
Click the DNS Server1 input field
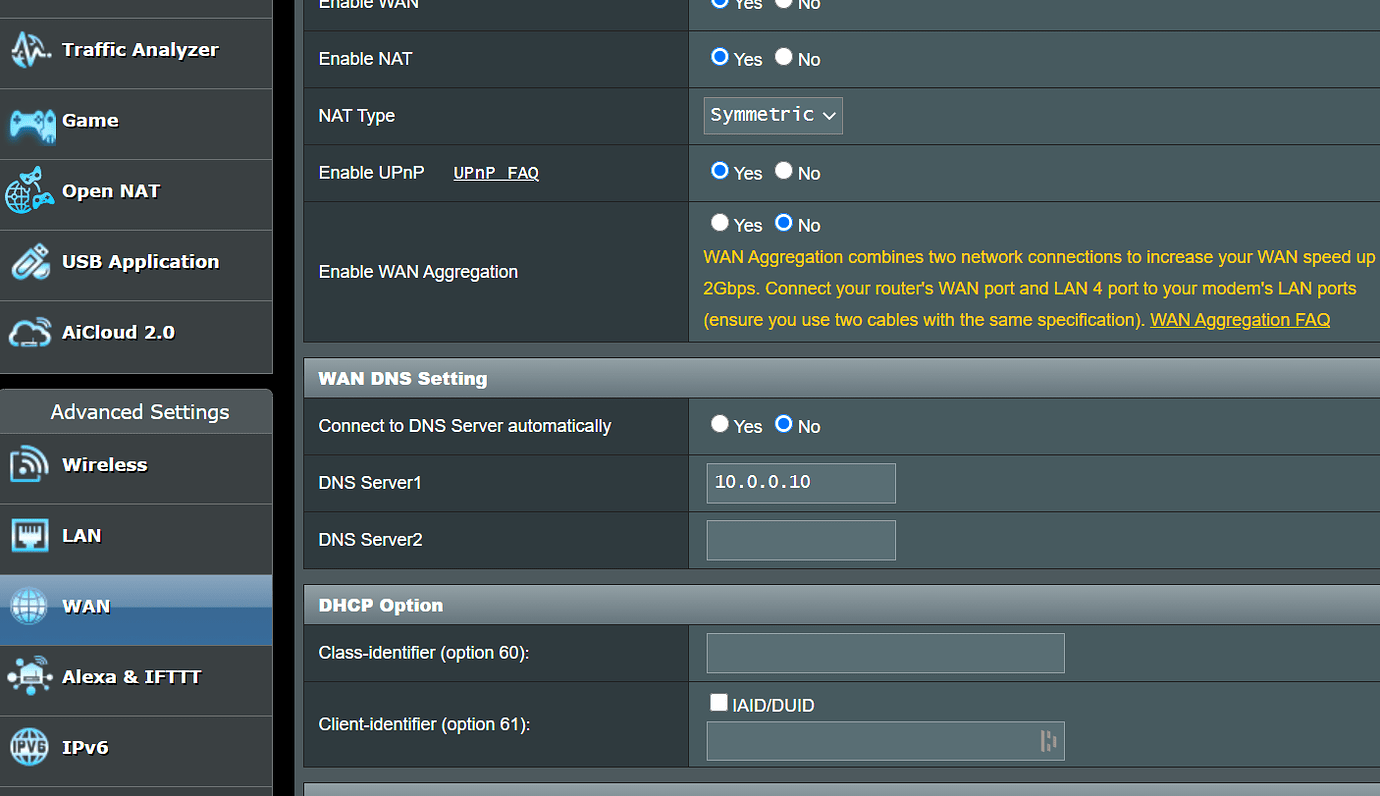point(800,483)
